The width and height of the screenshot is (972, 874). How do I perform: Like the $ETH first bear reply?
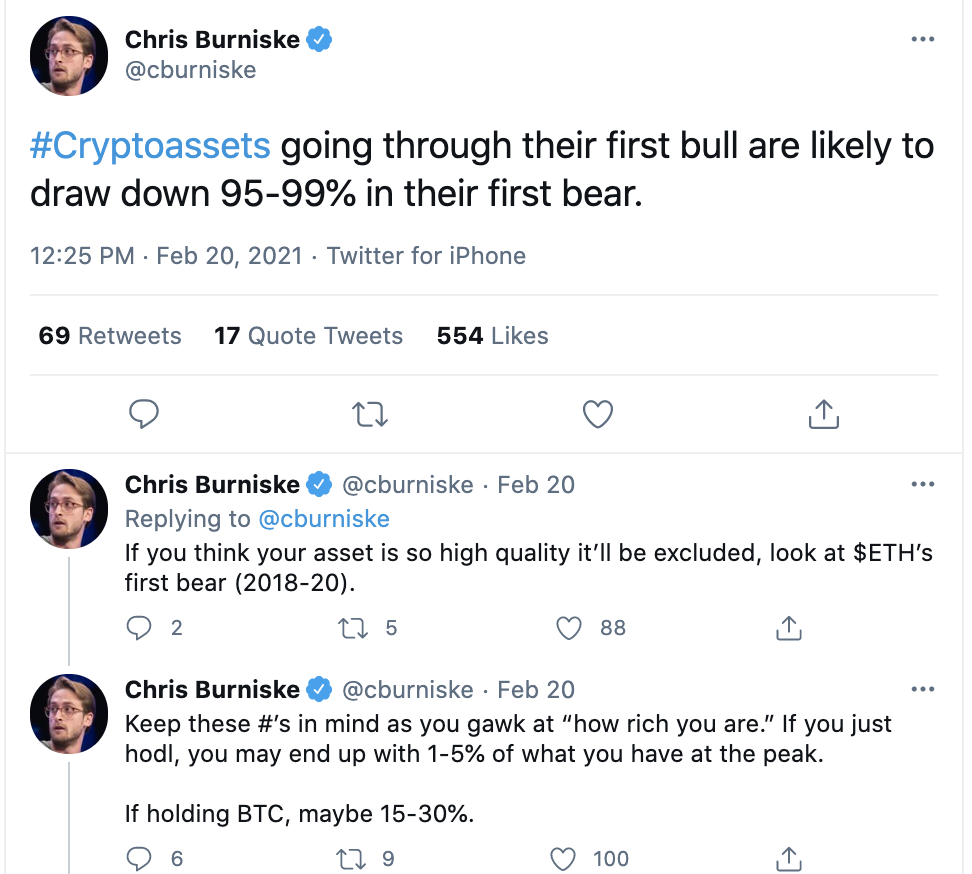point(569,628)
